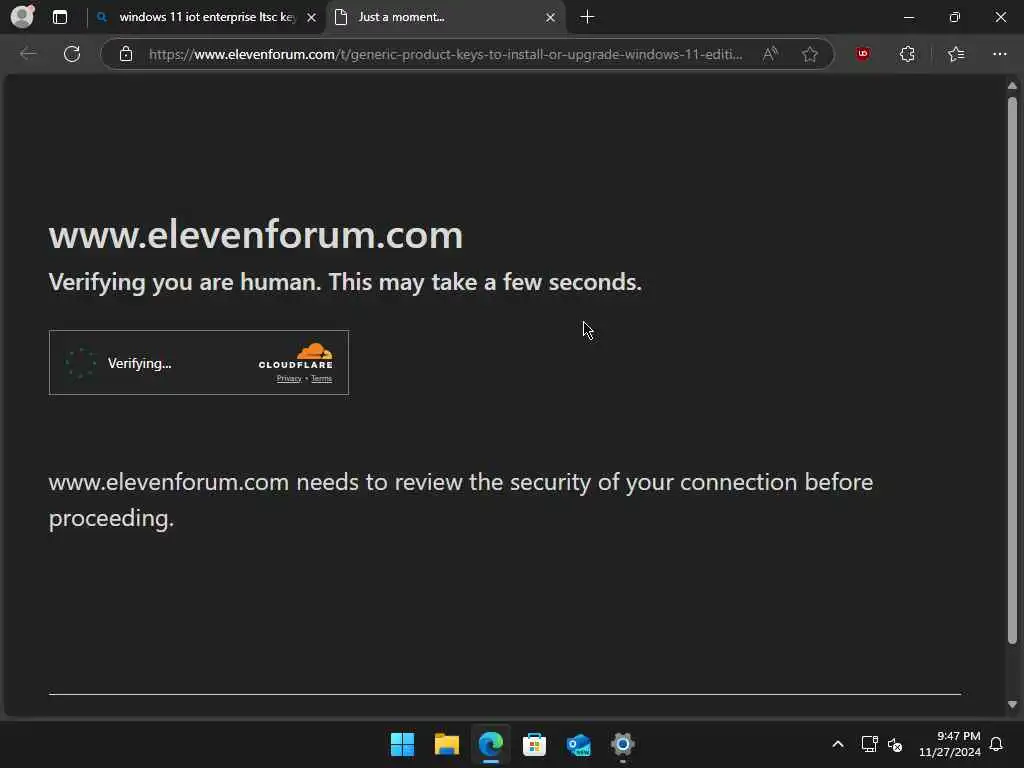
Task: Open Edge Settings and more menu
Action: coord(1000,54)
